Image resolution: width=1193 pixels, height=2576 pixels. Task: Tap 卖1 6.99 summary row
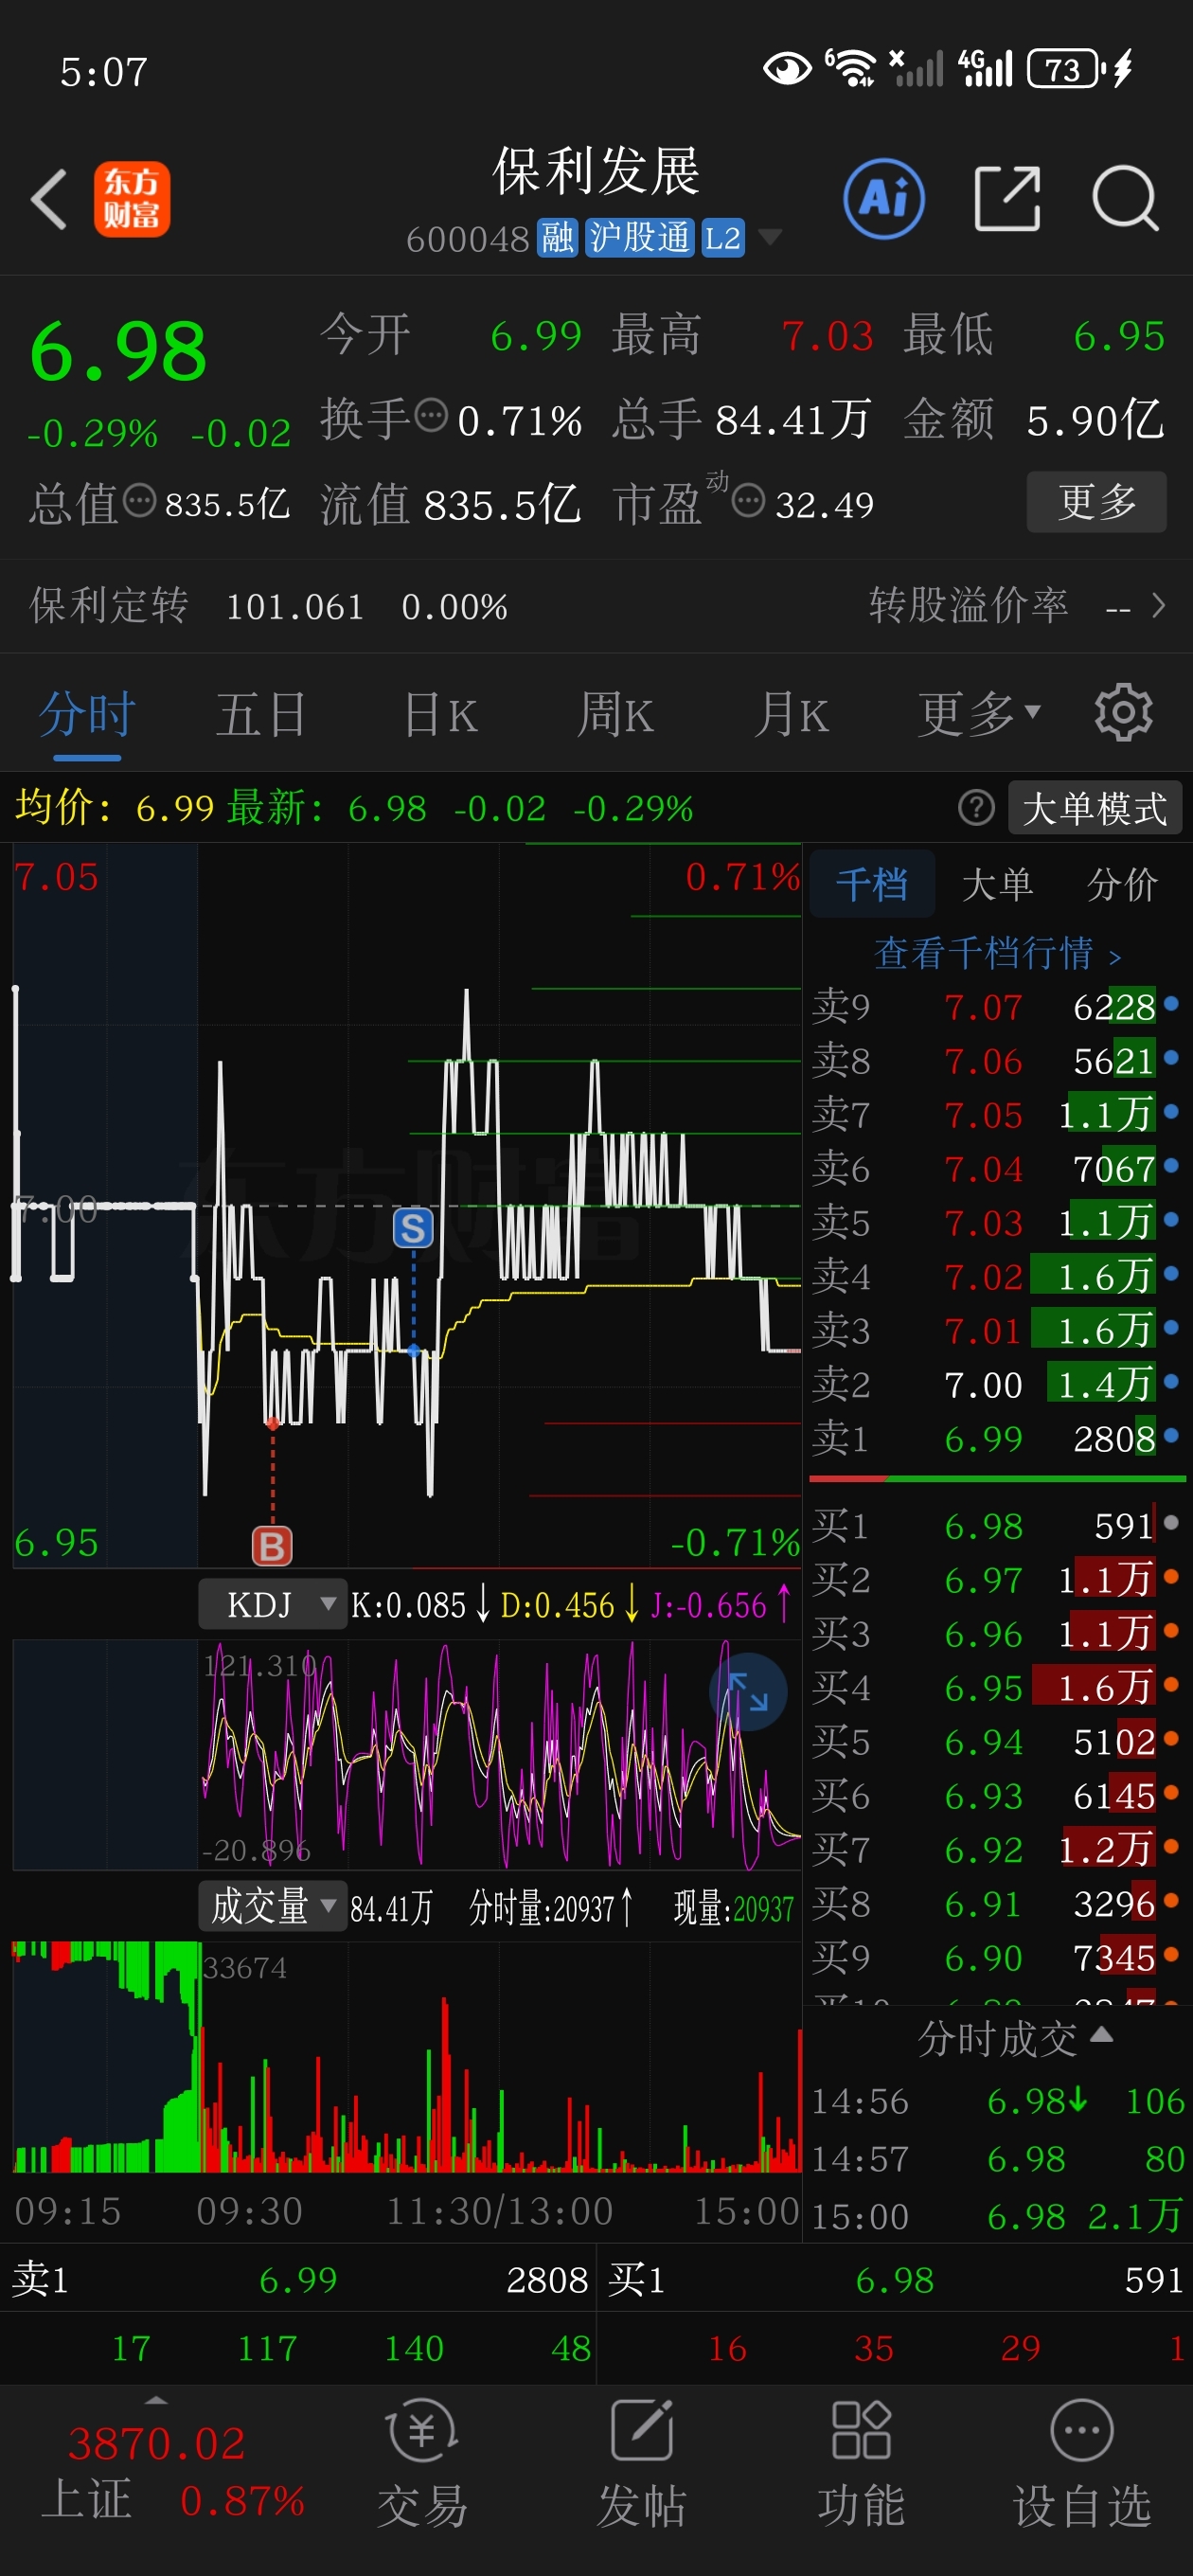click(x=298, y=2279)
